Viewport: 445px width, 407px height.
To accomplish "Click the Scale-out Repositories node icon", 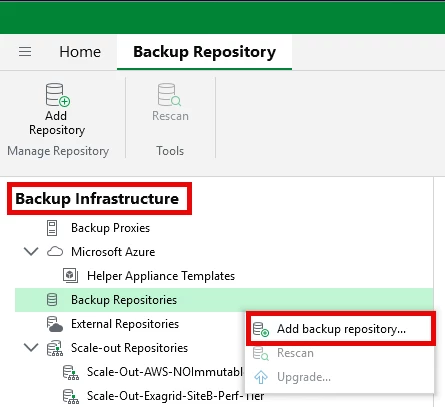I will tap(55, 348).
